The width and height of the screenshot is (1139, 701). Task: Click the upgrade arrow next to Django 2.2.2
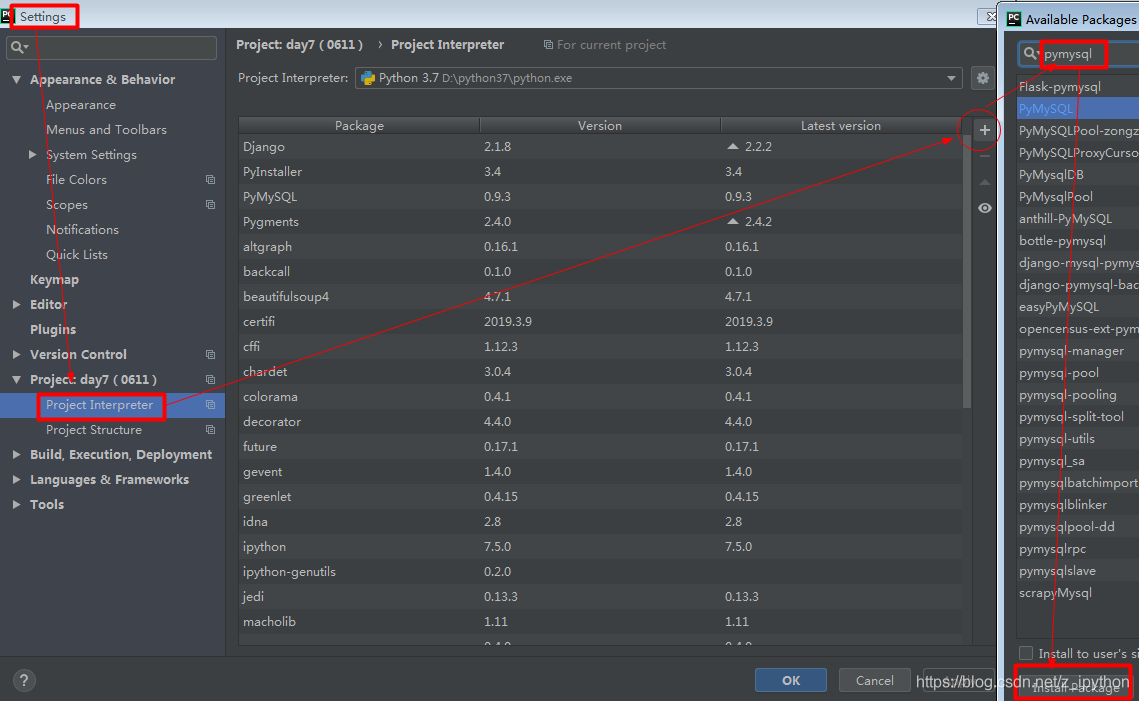pos(732,147)
